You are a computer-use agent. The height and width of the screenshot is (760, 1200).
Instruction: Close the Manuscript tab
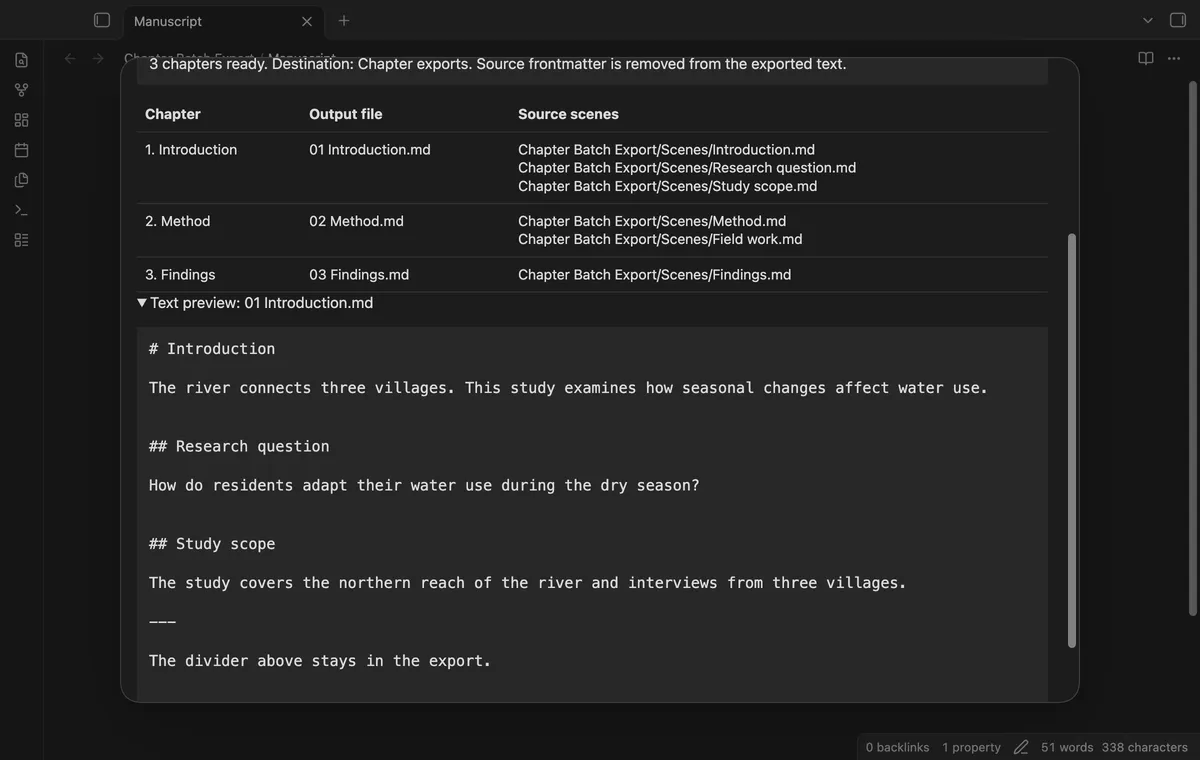coord(307,21)
